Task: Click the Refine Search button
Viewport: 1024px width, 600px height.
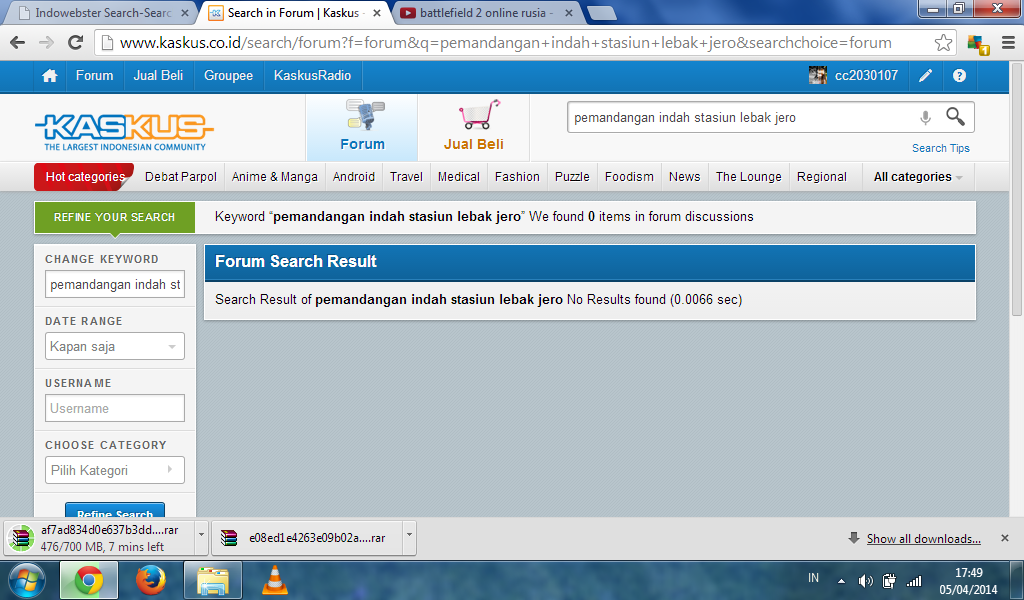Action: (115, 510)
